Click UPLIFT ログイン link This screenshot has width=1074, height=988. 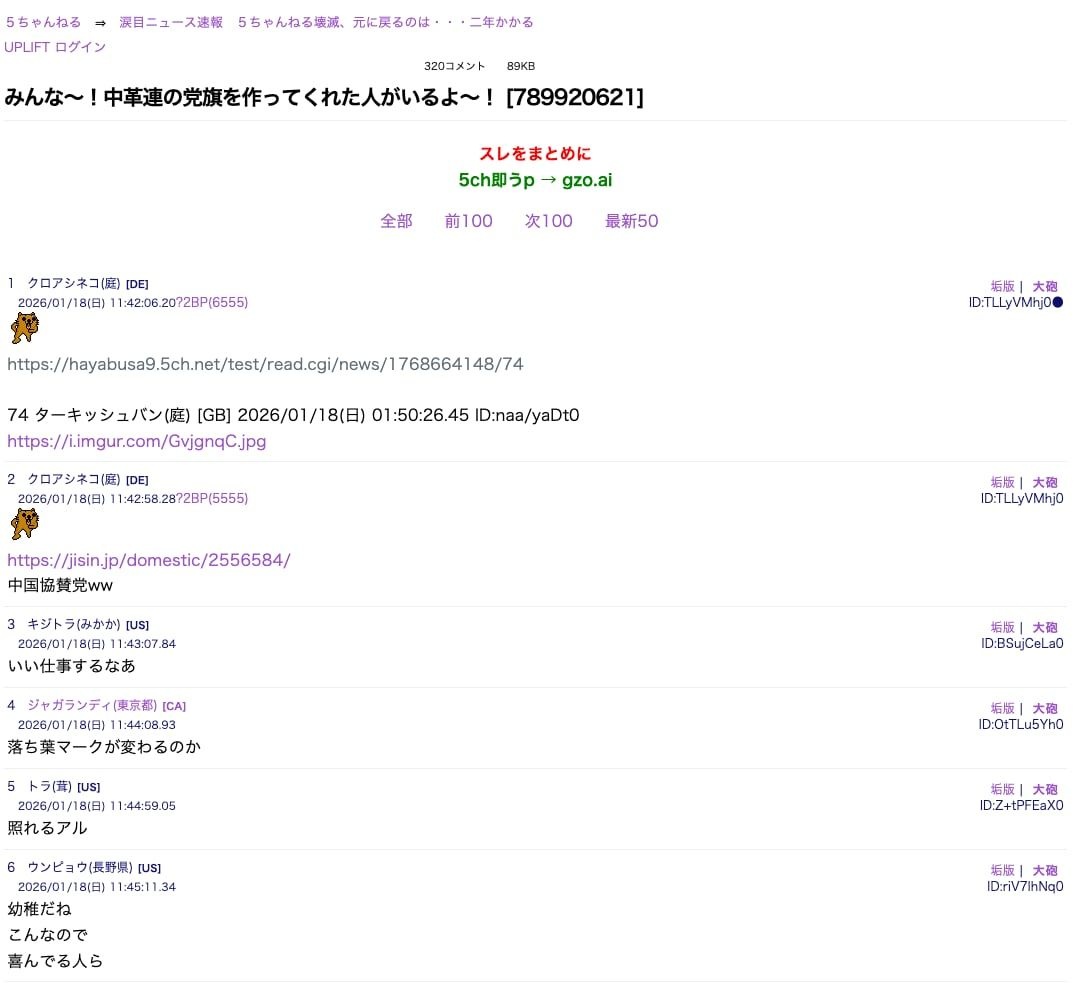[x=55, y=47]
